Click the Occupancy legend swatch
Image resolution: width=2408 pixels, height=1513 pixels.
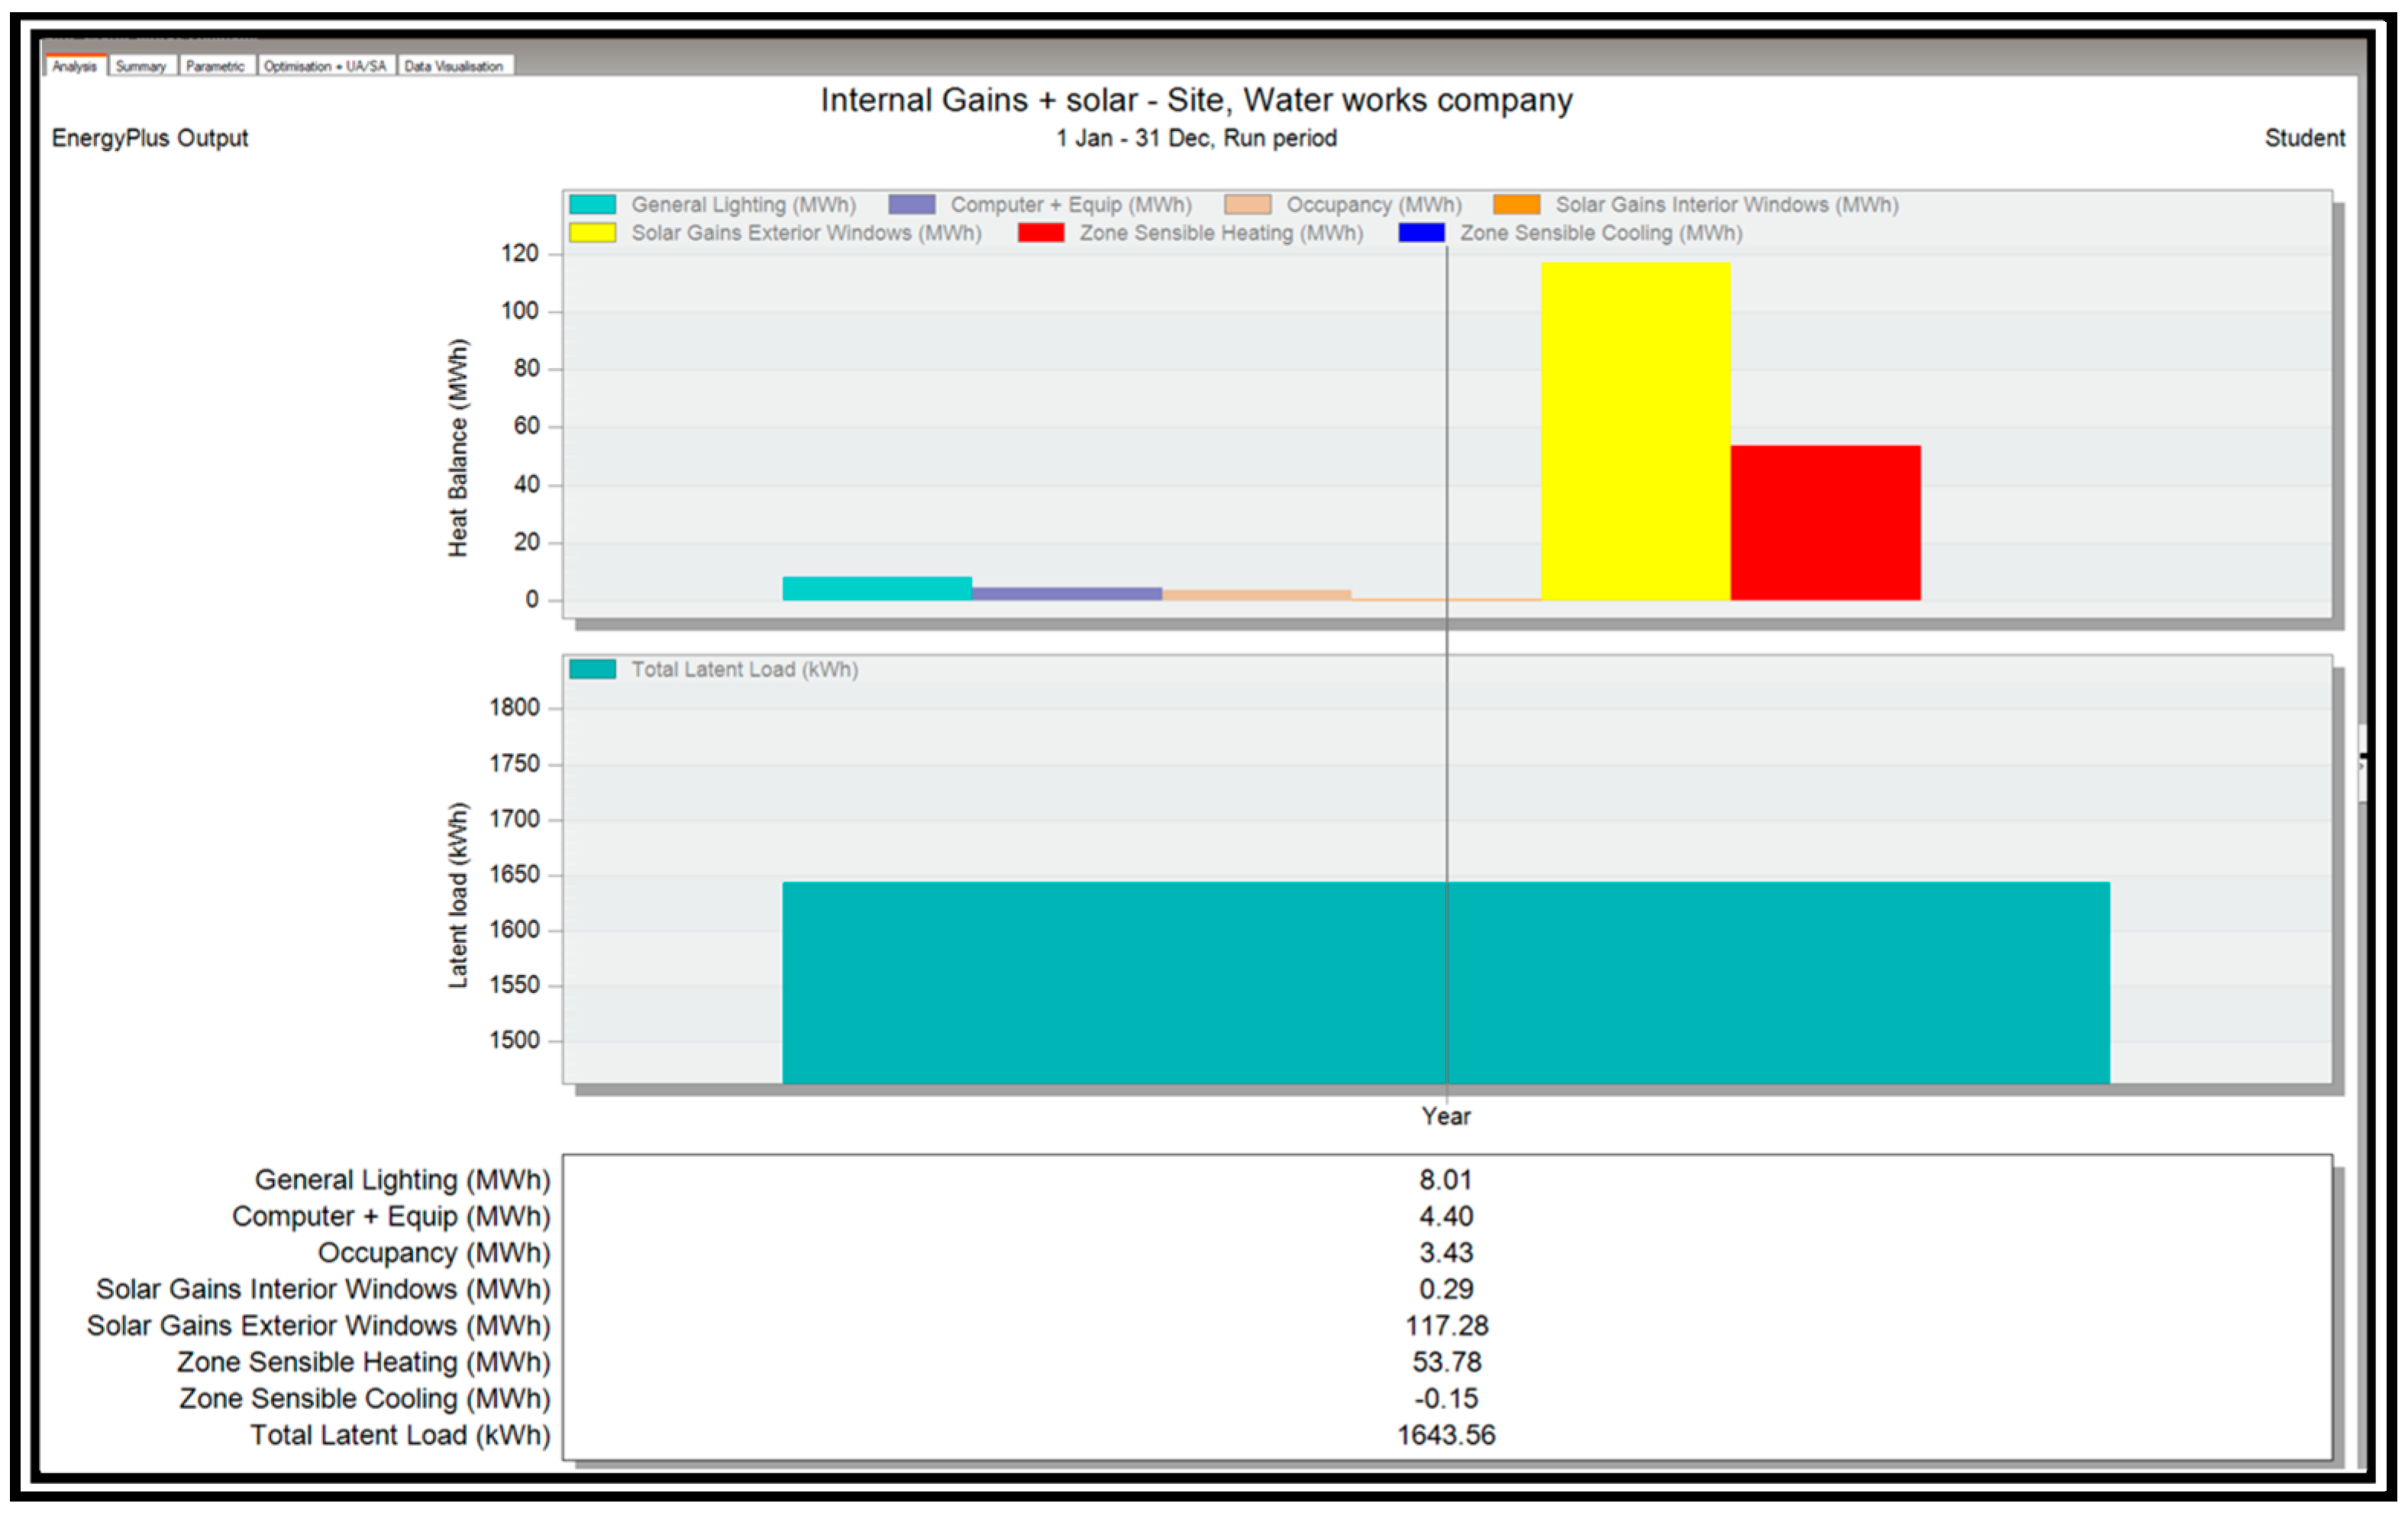click(1247, 205)
